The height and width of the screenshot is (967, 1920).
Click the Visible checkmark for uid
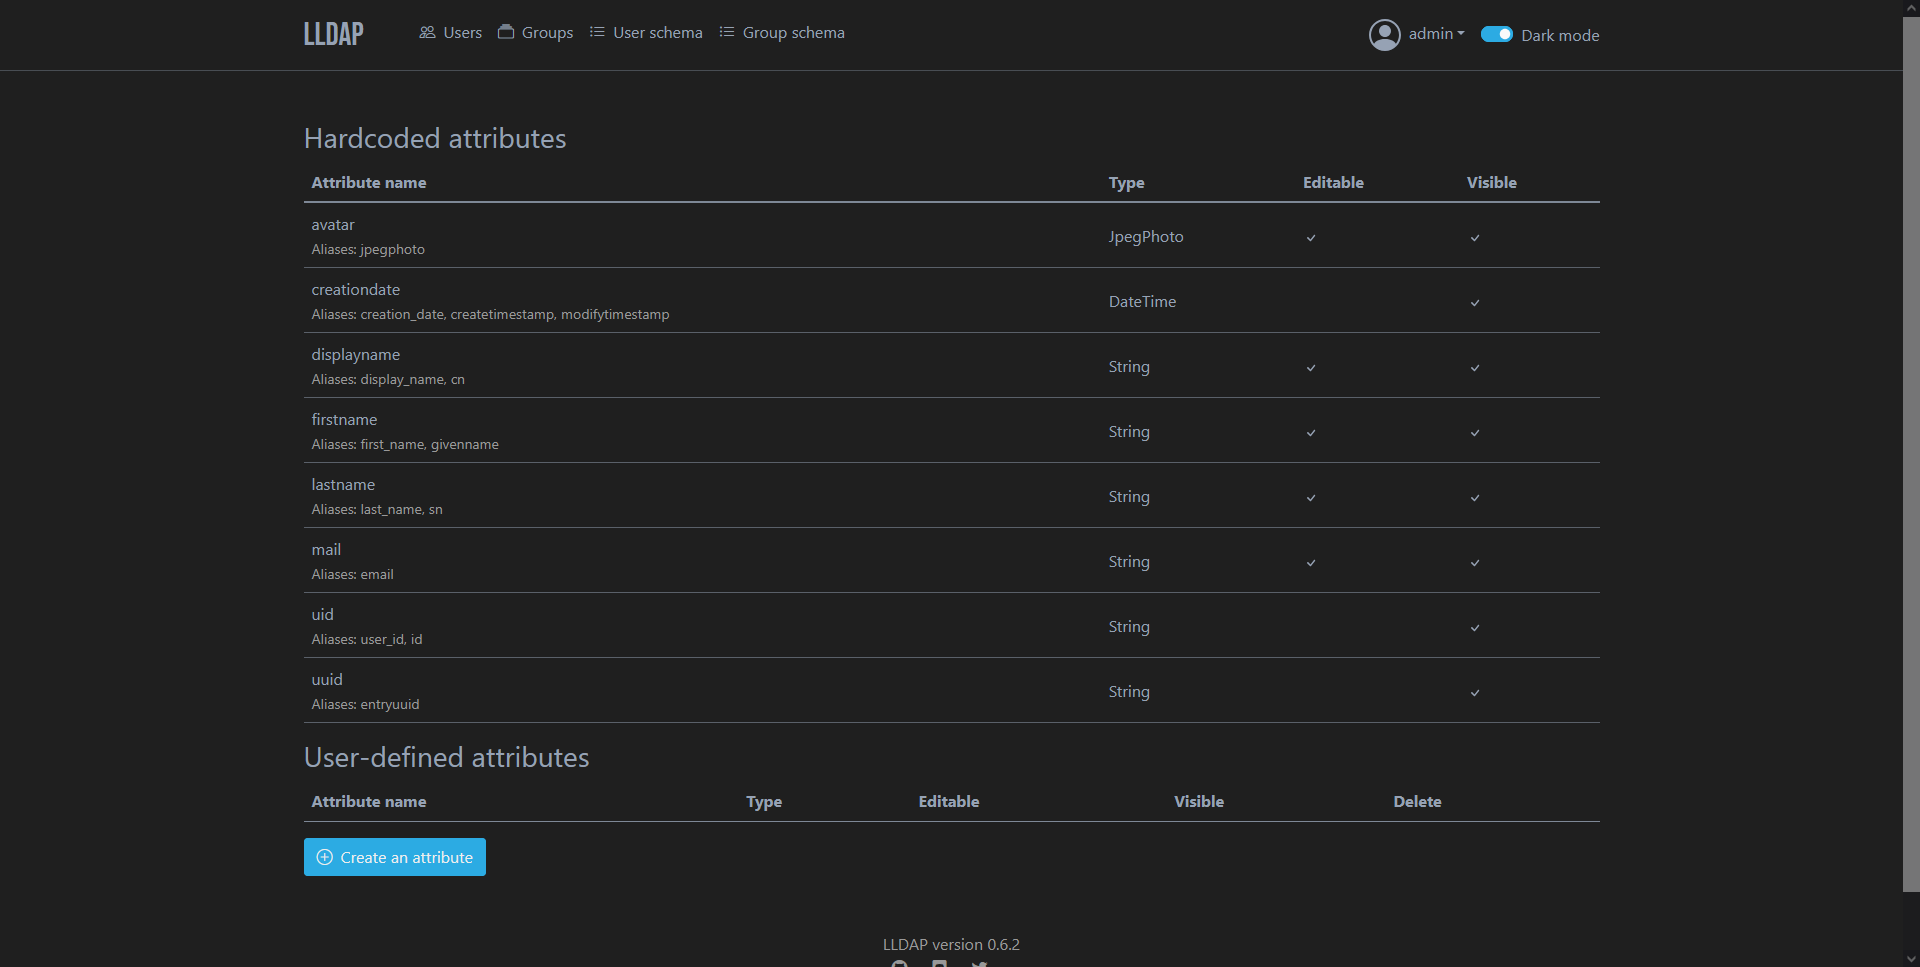click(x=1475, y=628)
